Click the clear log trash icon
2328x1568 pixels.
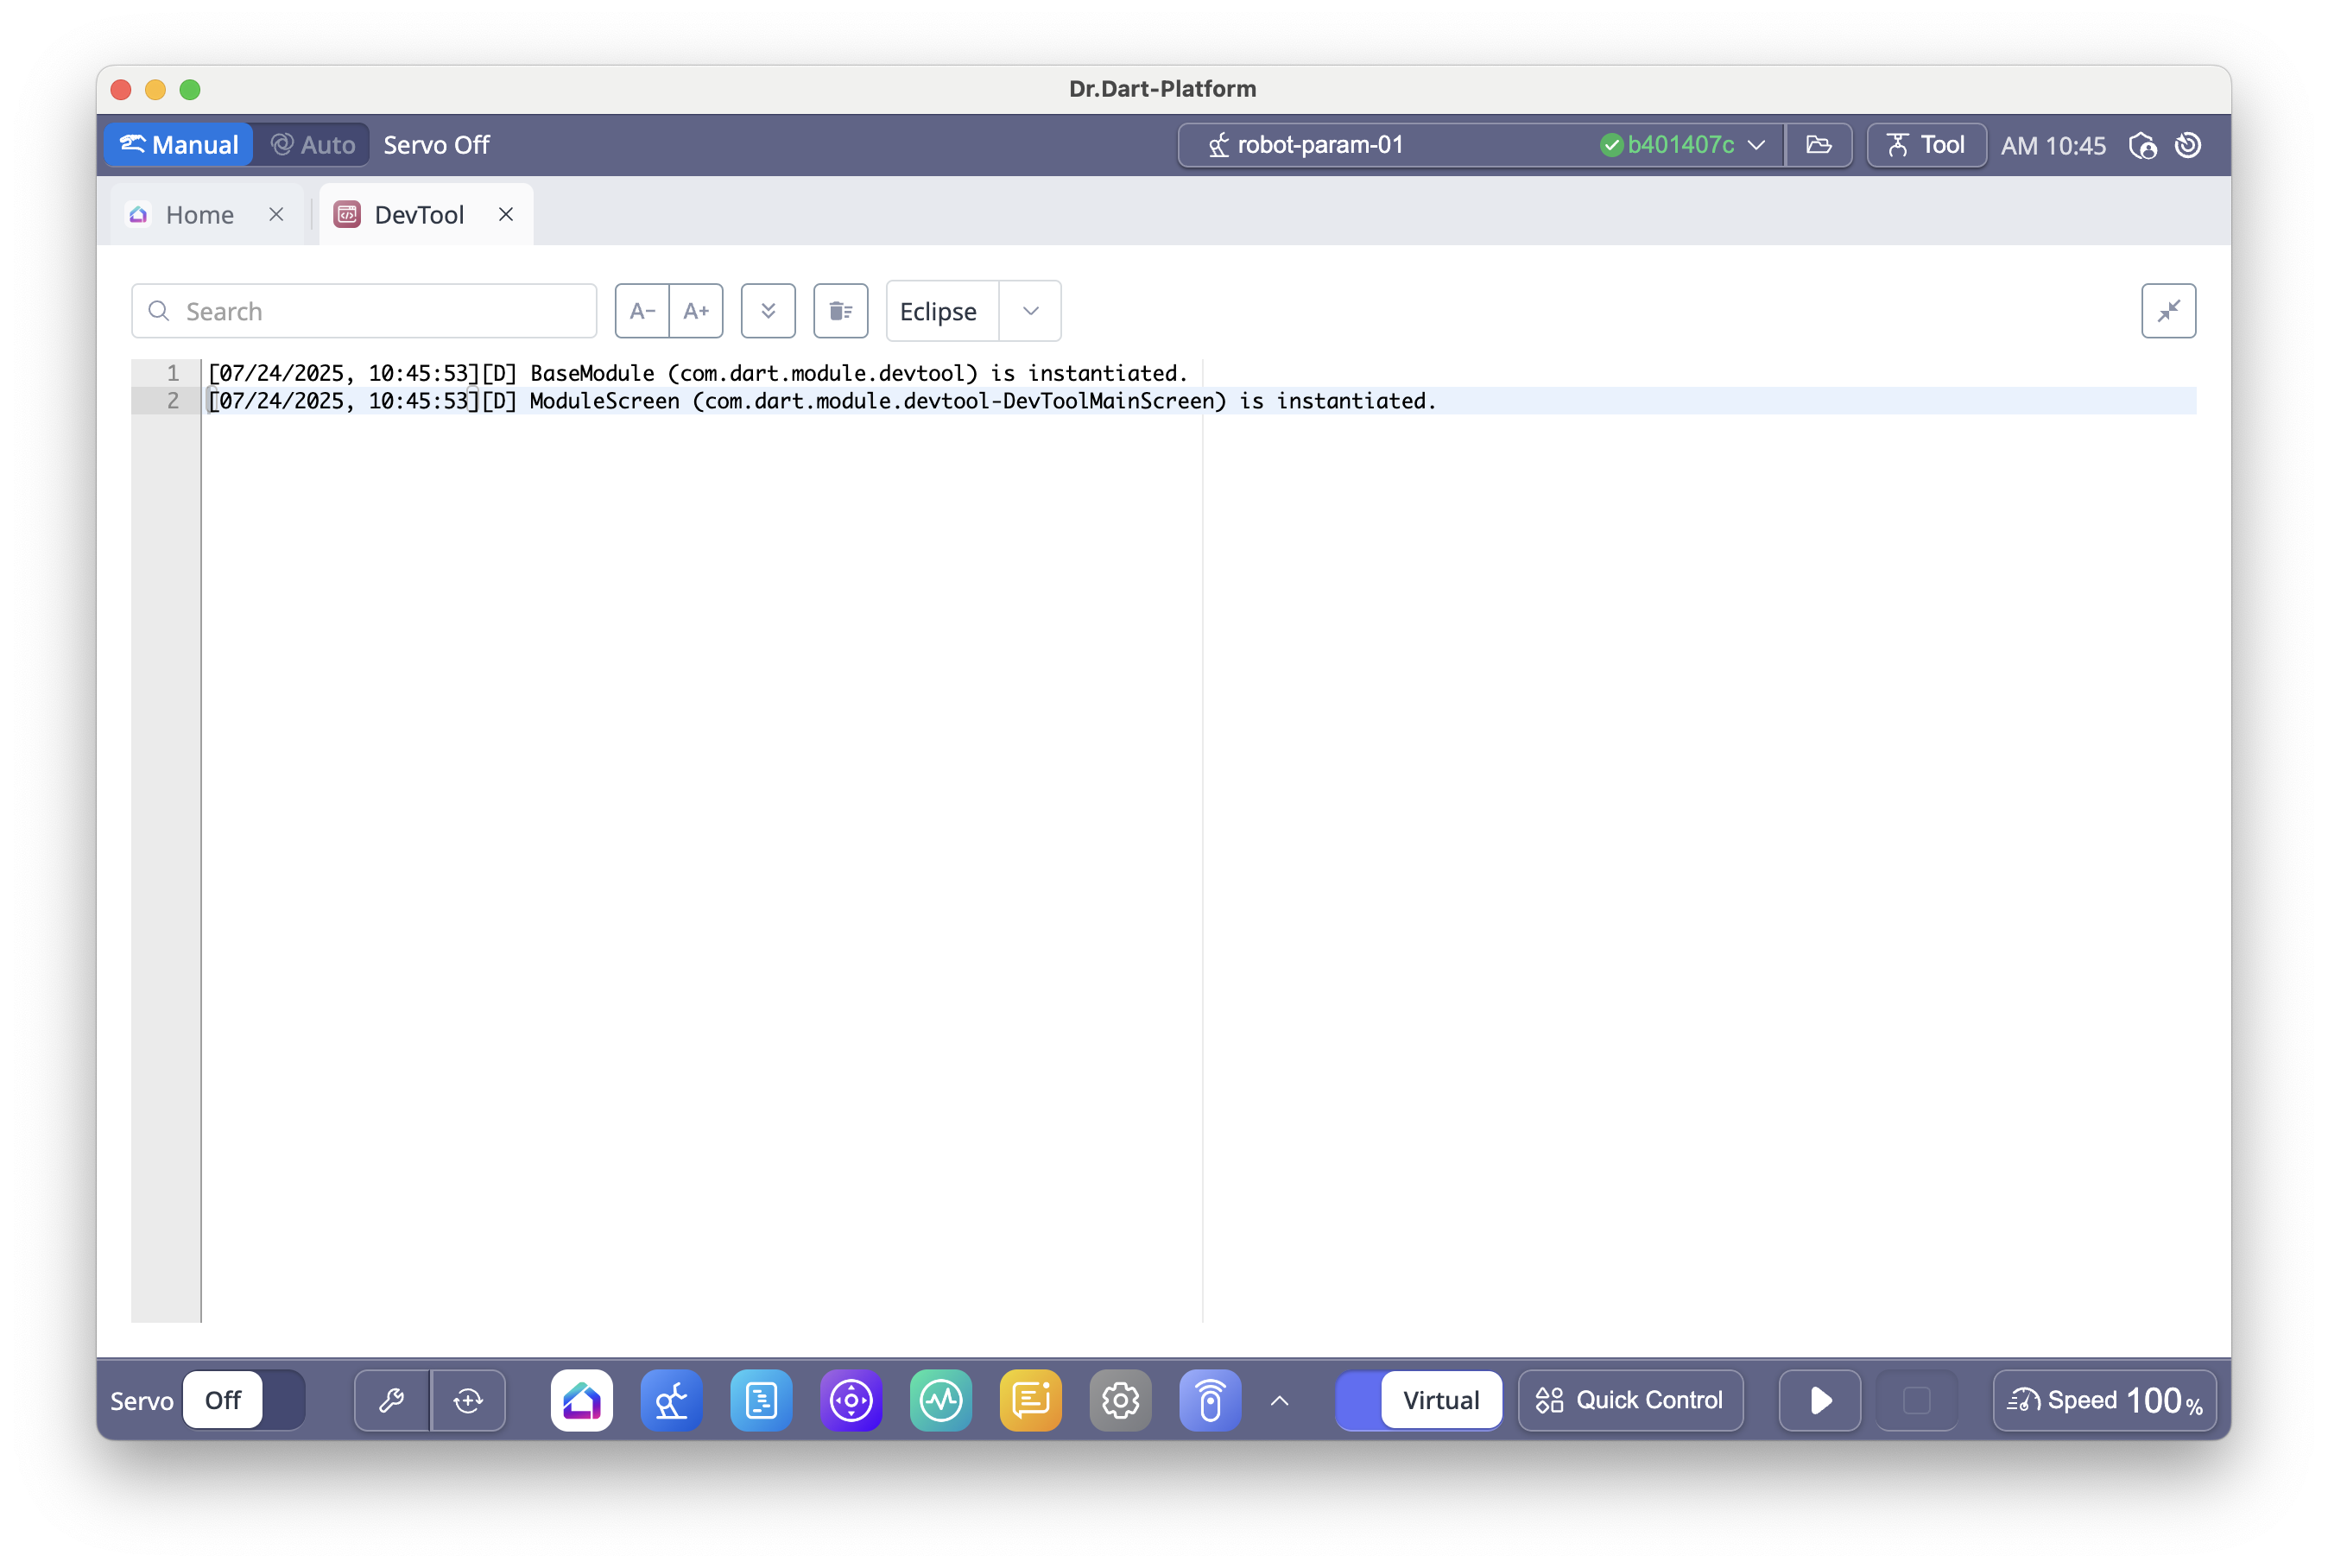point(840,311)
